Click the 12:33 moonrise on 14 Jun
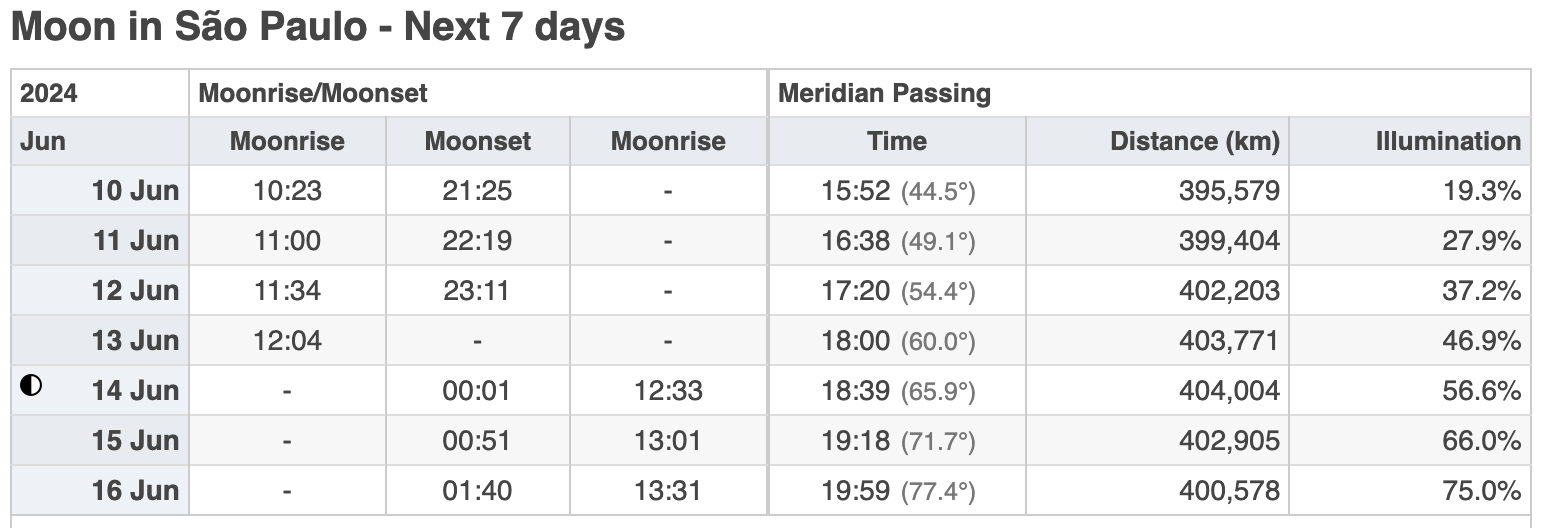 coord(668,390)
